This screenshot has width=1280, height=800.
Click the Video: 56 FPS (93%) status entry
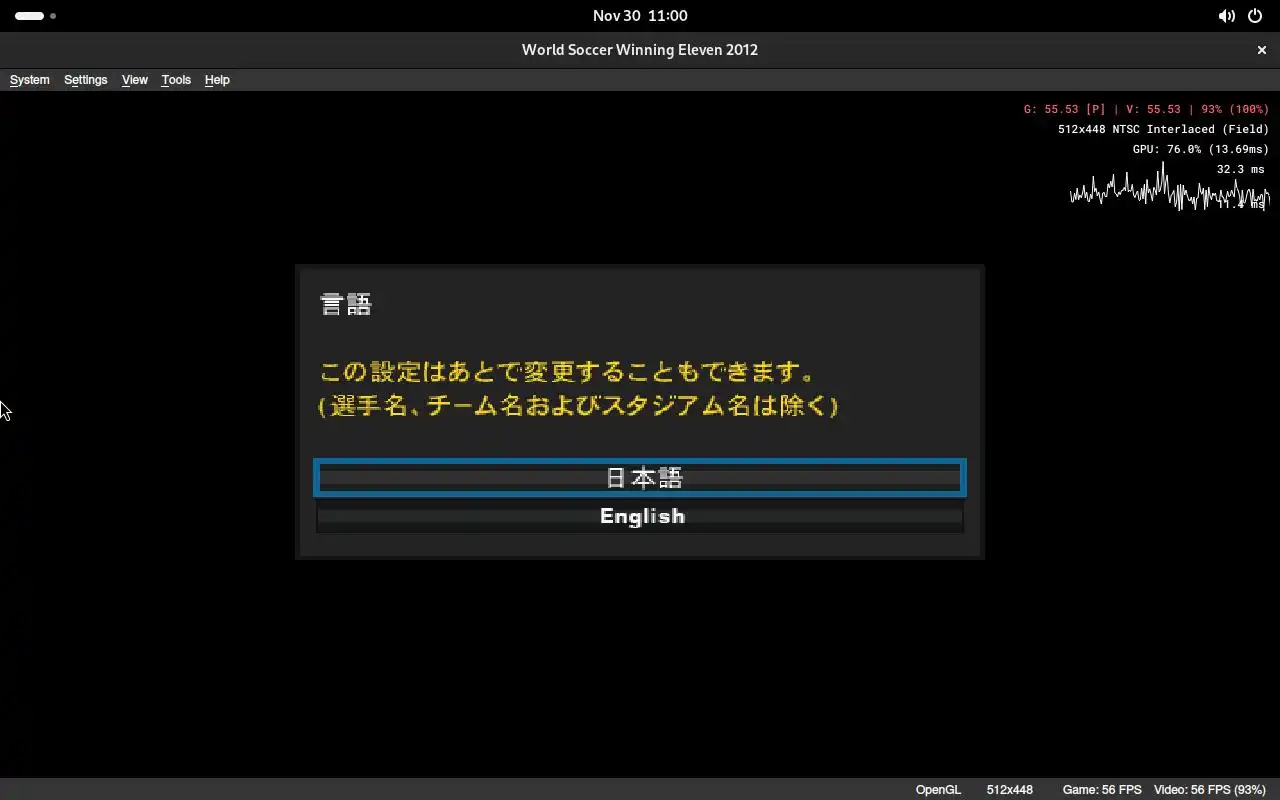point(1210,790)
